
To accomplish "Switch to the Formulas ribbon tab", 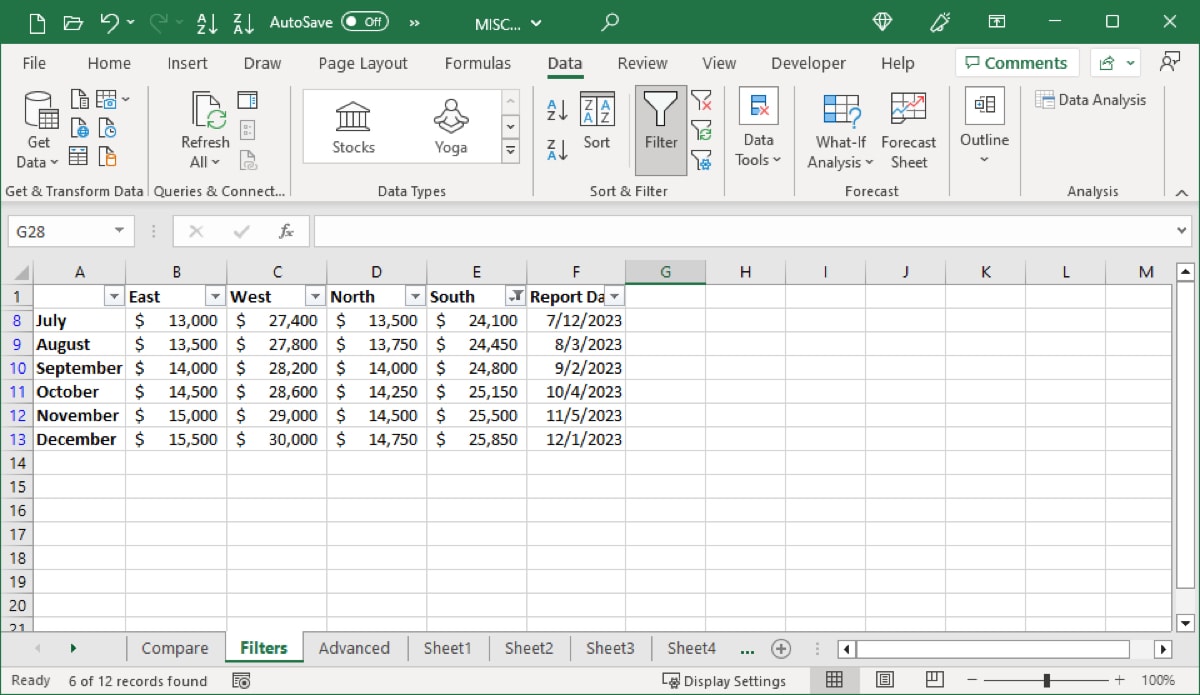I will (x=478, y=62).
